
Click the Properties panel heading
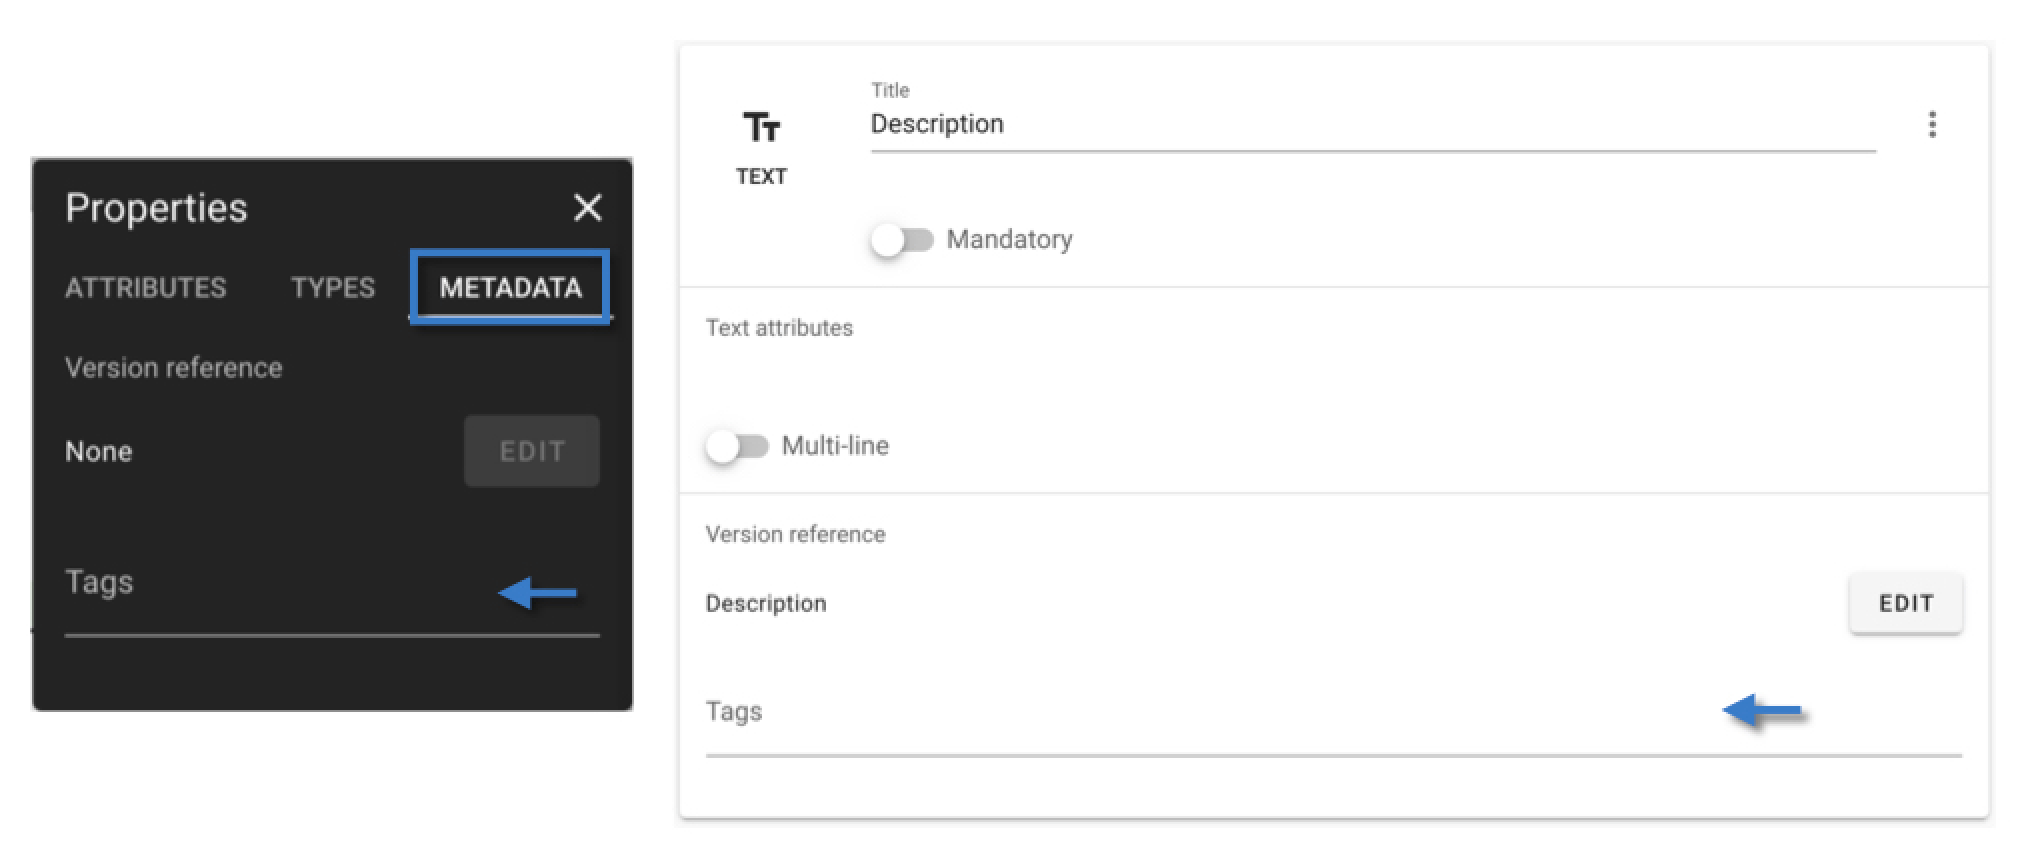click(156, 208)
